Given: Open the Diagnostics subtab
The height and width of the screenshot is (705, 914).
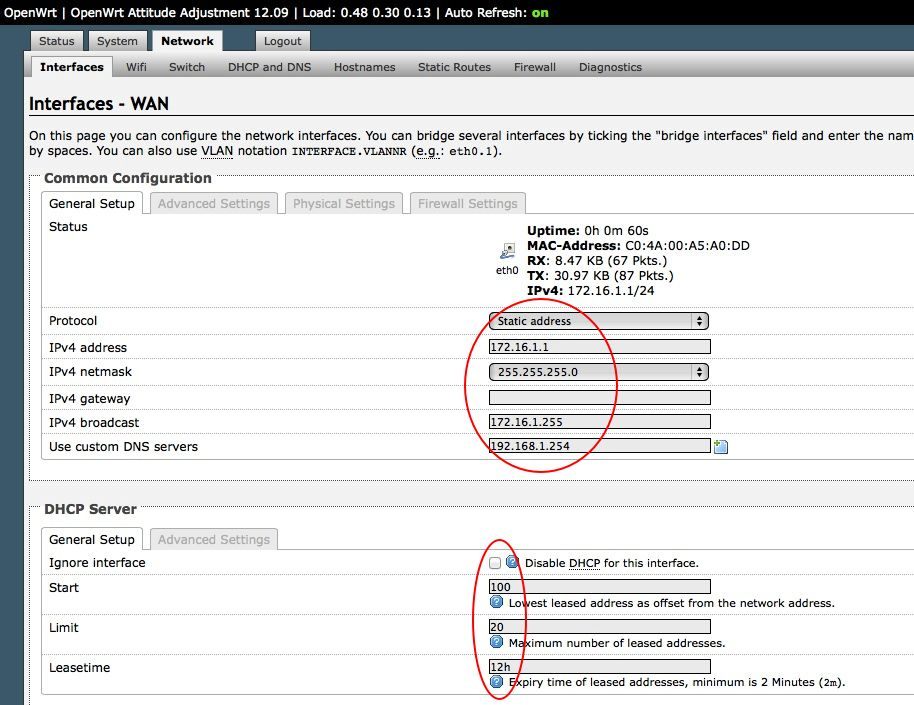Looking at the screenshot, I should 610,67.
